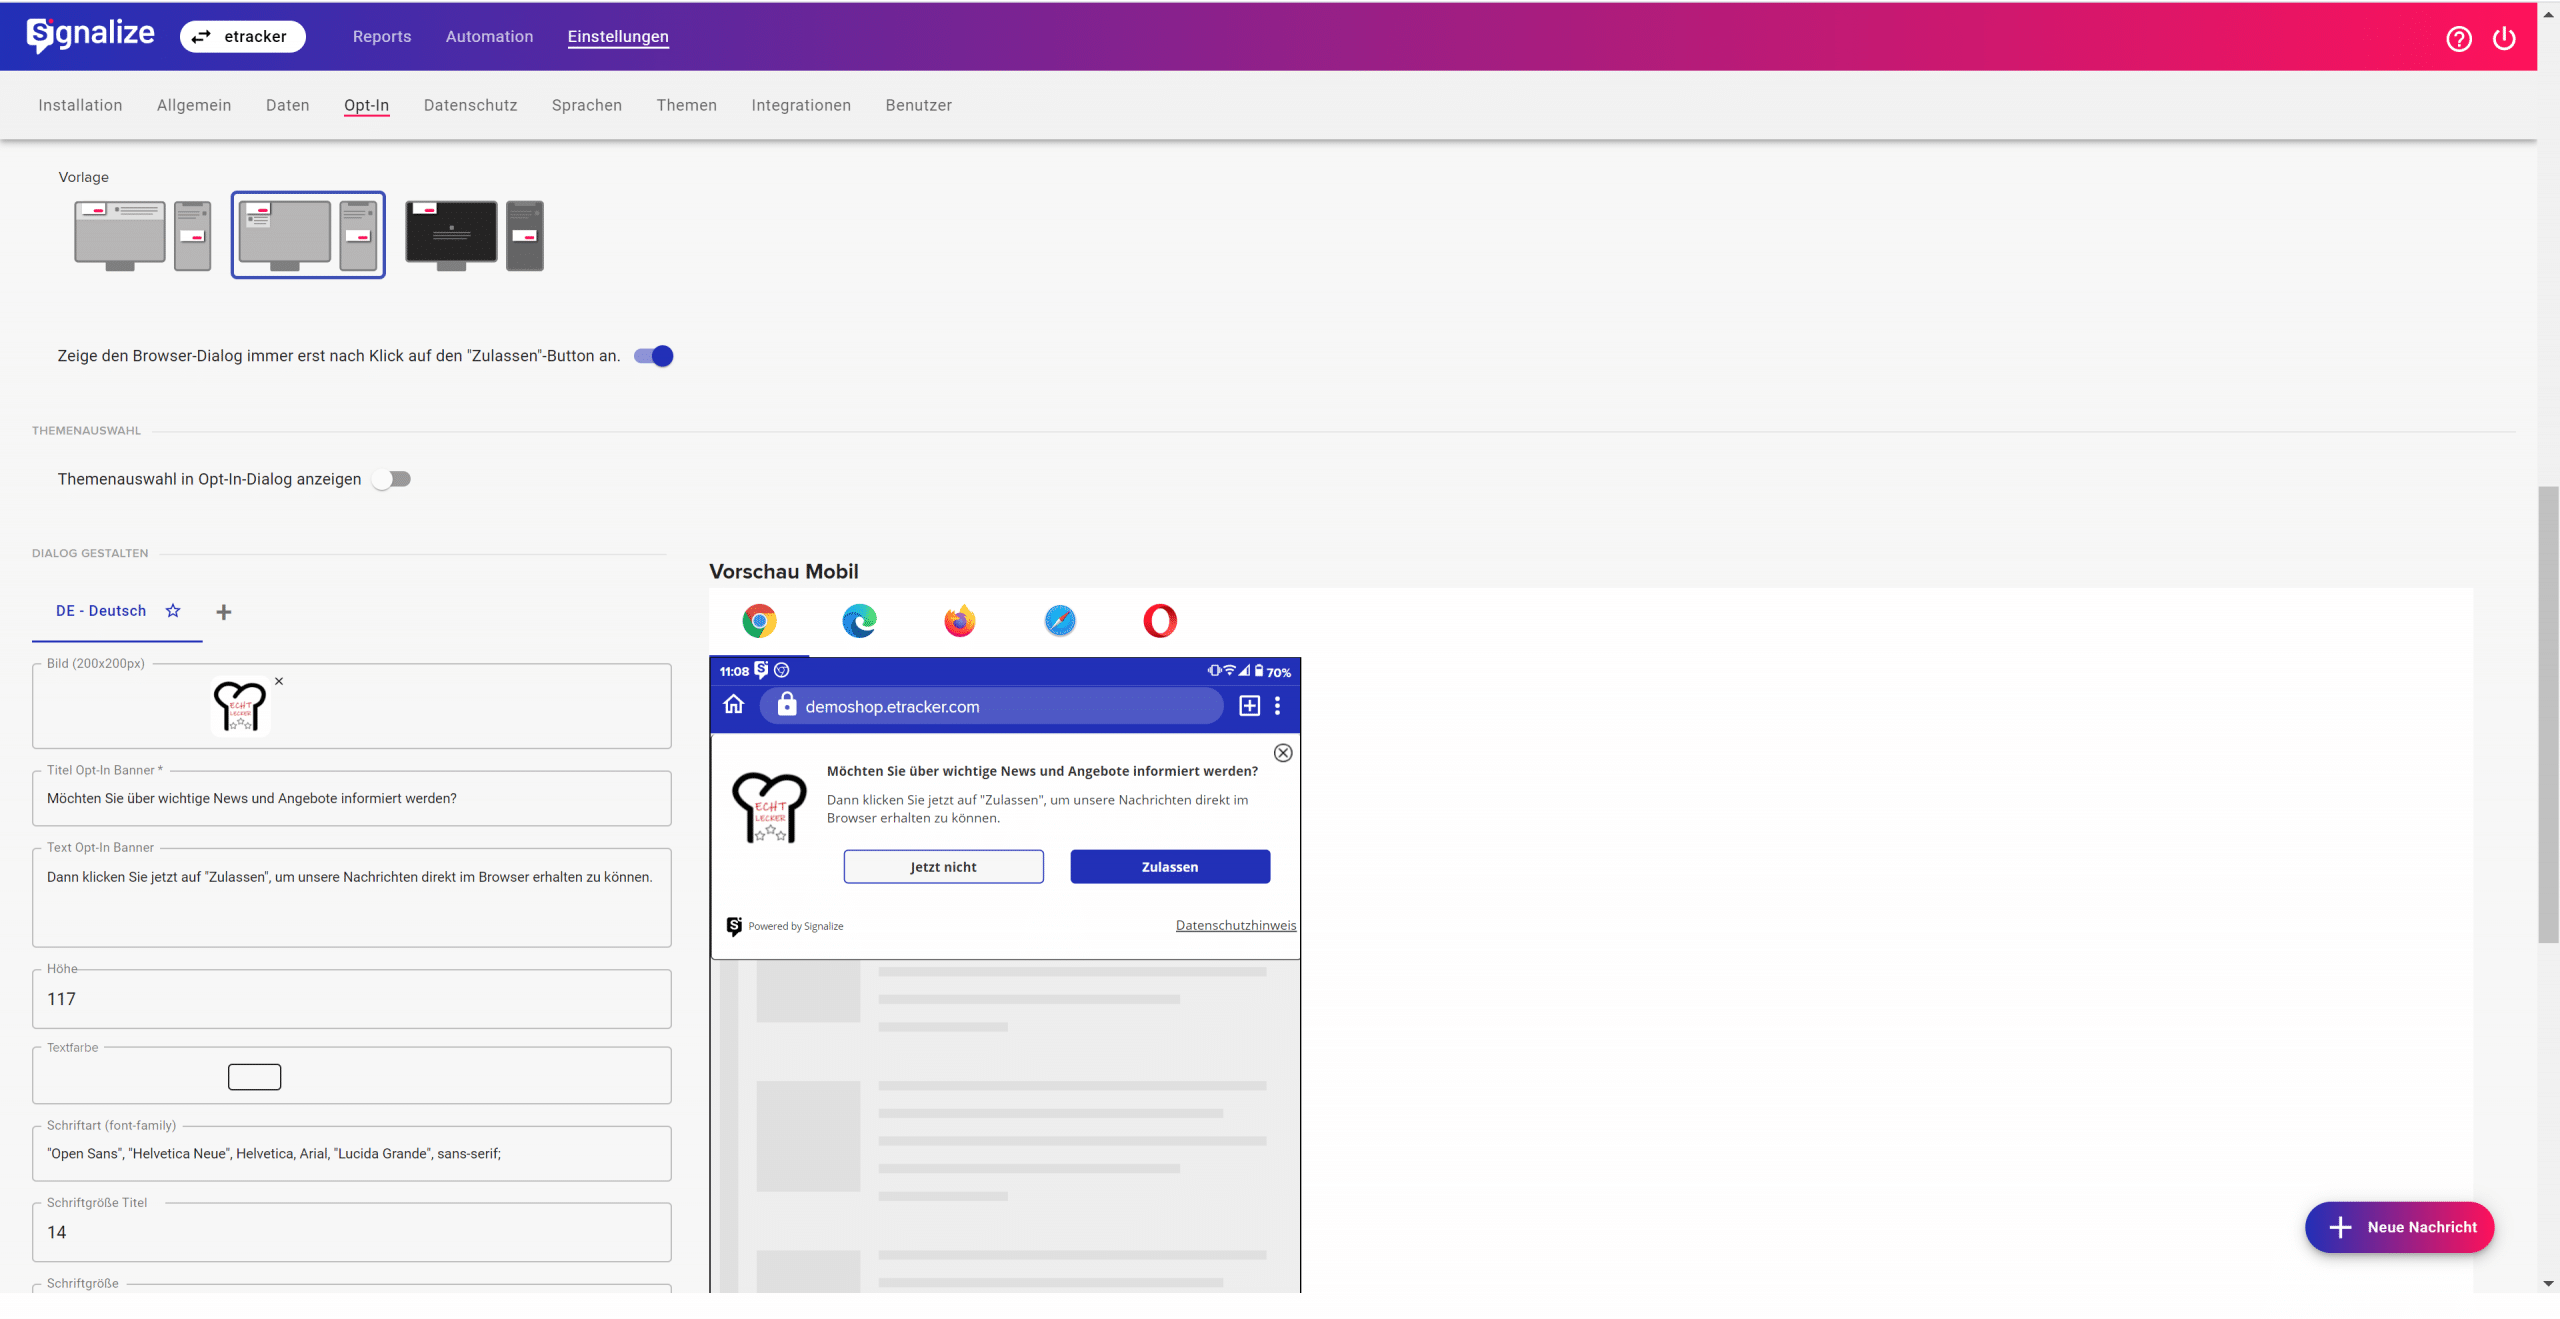
Task: Preview in Safari browser icon
Action: point(1060,621)
